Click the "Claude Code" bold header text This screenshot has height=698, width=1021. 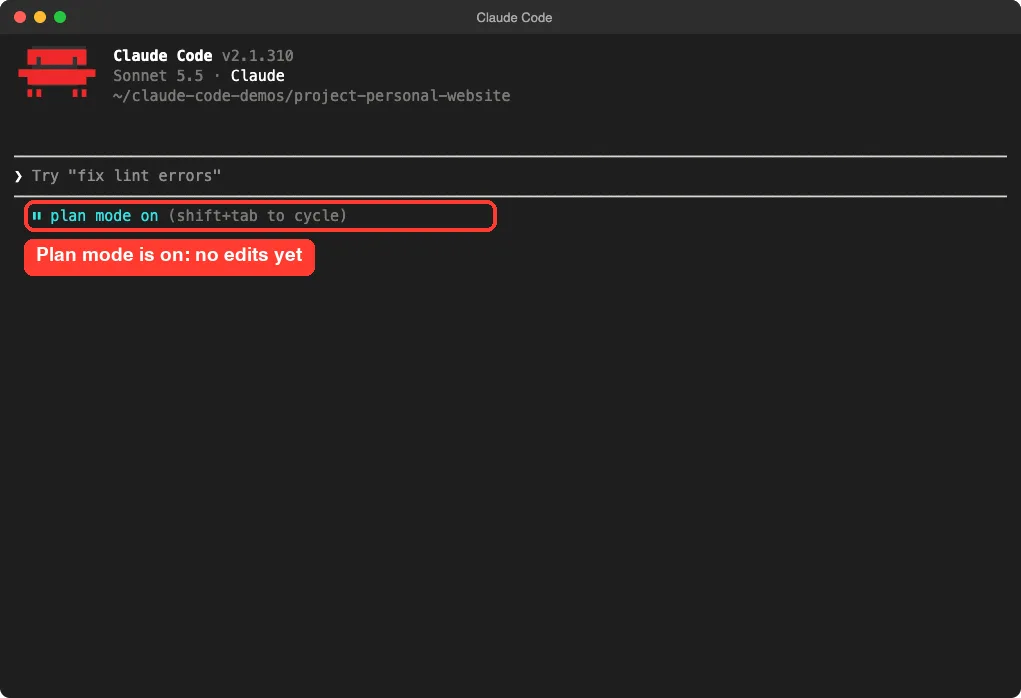[163, 55]
